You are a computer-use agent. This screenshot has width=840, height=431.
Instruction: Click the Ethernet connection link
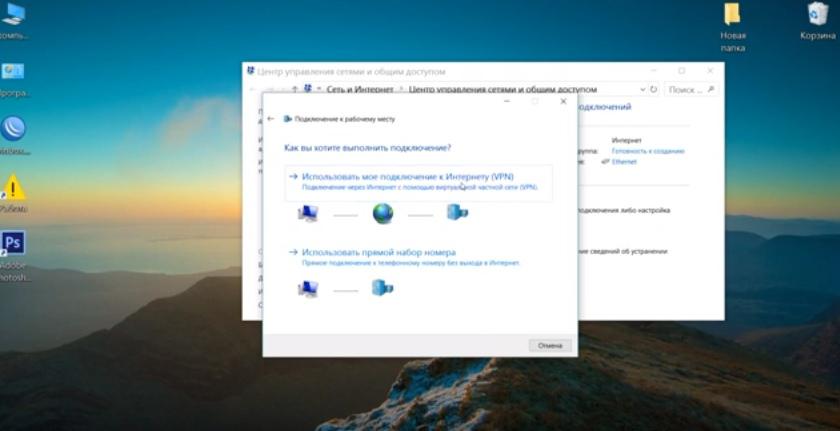(625, 161)
